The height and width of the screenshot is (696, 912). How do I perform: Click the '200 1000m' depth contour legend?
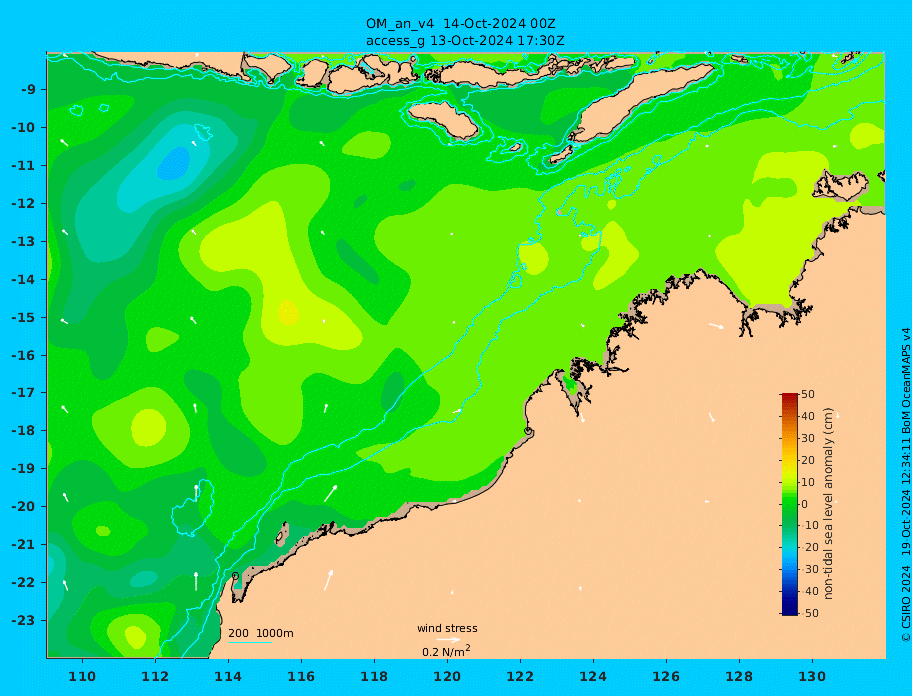click(261, 633)
